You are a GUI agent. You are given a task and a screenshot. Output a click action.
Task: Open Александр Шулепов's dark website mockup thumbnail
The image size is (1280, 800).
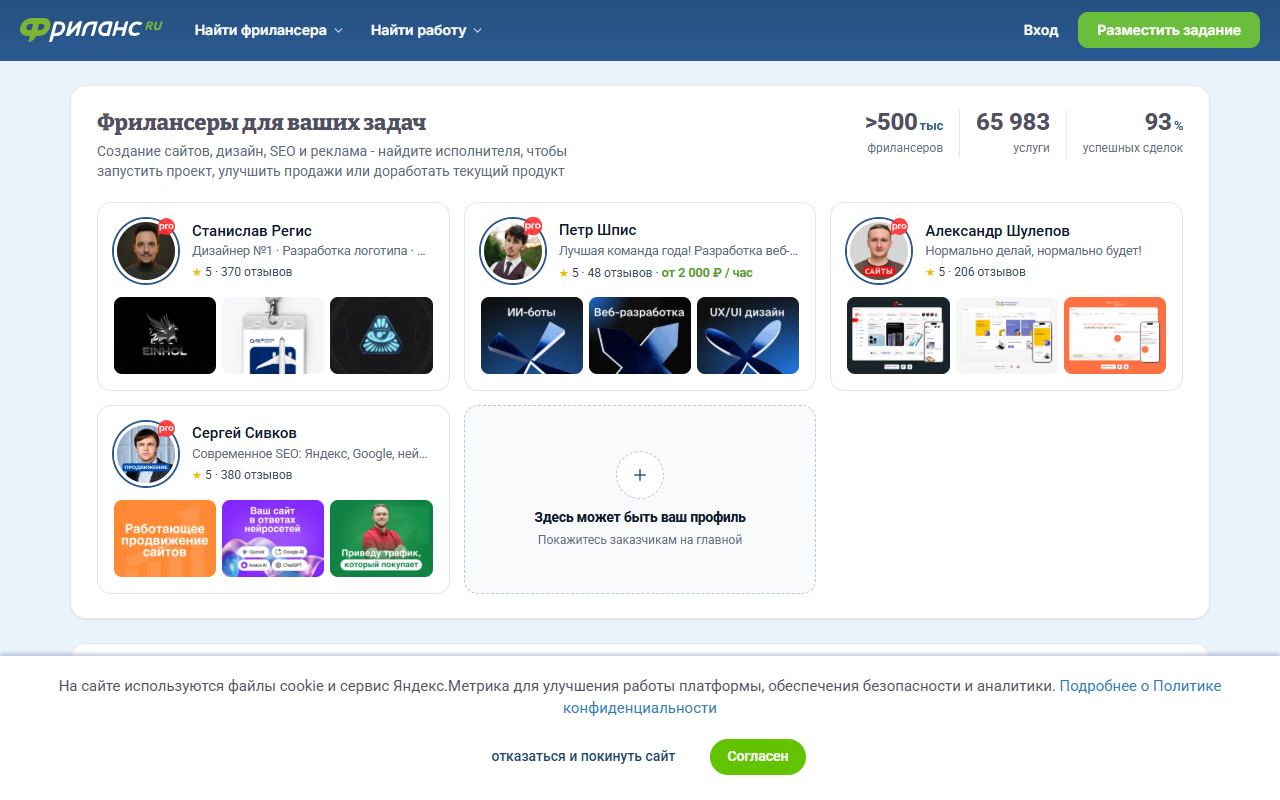[x=898, y=335]
